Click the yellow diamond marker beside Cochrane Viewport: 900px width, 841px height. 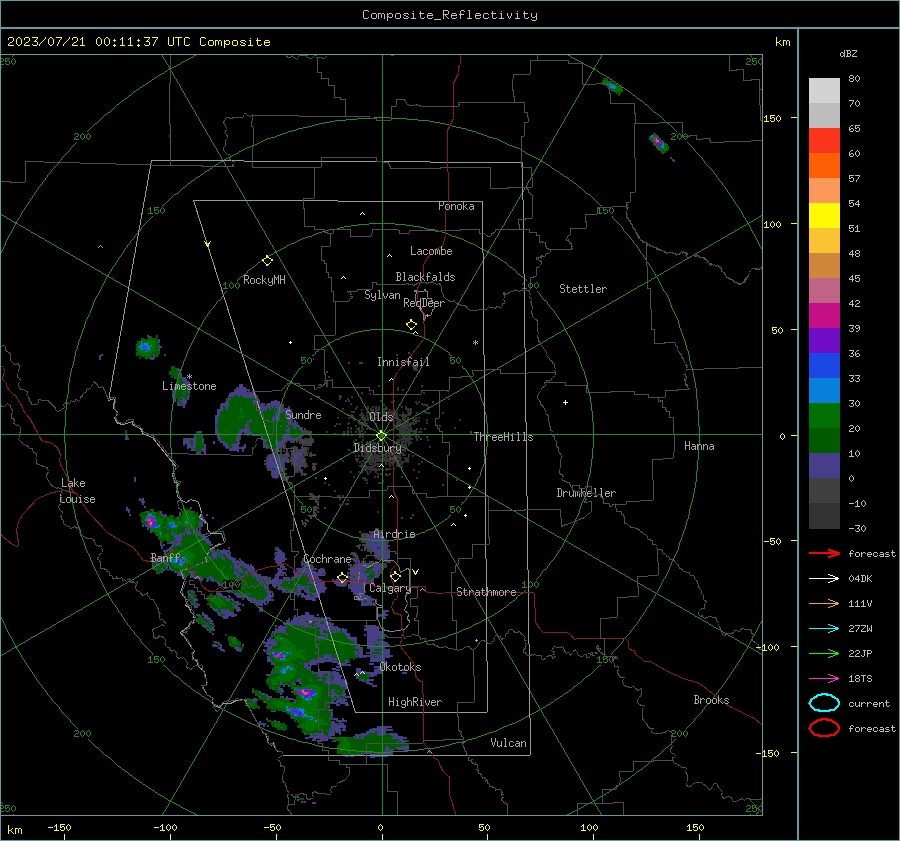click(x=342, y=578)
